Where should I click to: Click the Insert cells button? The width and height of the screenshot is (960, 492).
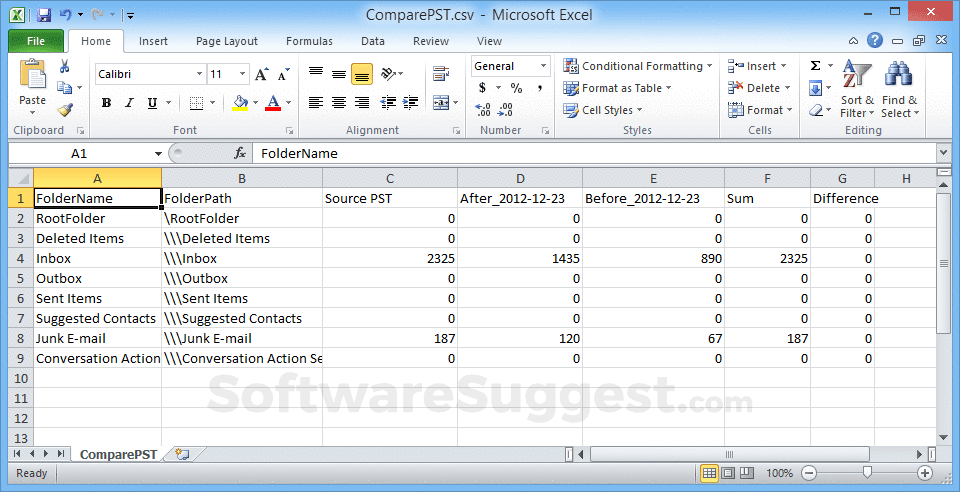[757, 66]
